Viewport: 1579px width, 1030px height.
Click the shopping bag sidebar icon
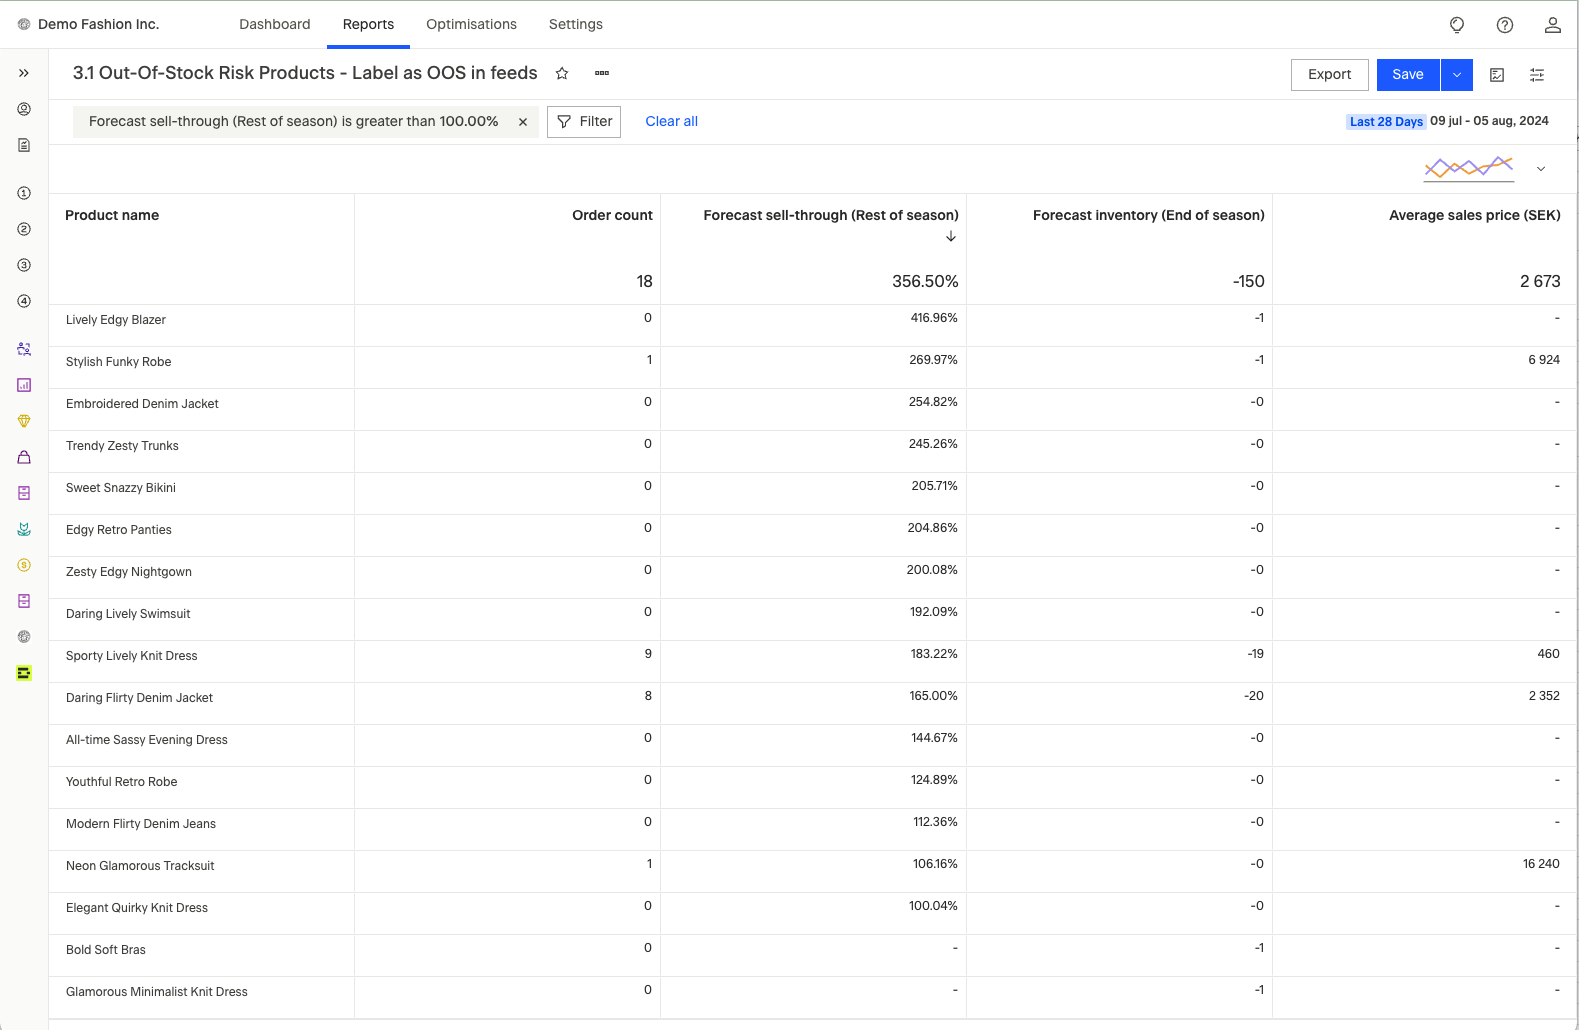pyautogui.click(x=24, y=457)
